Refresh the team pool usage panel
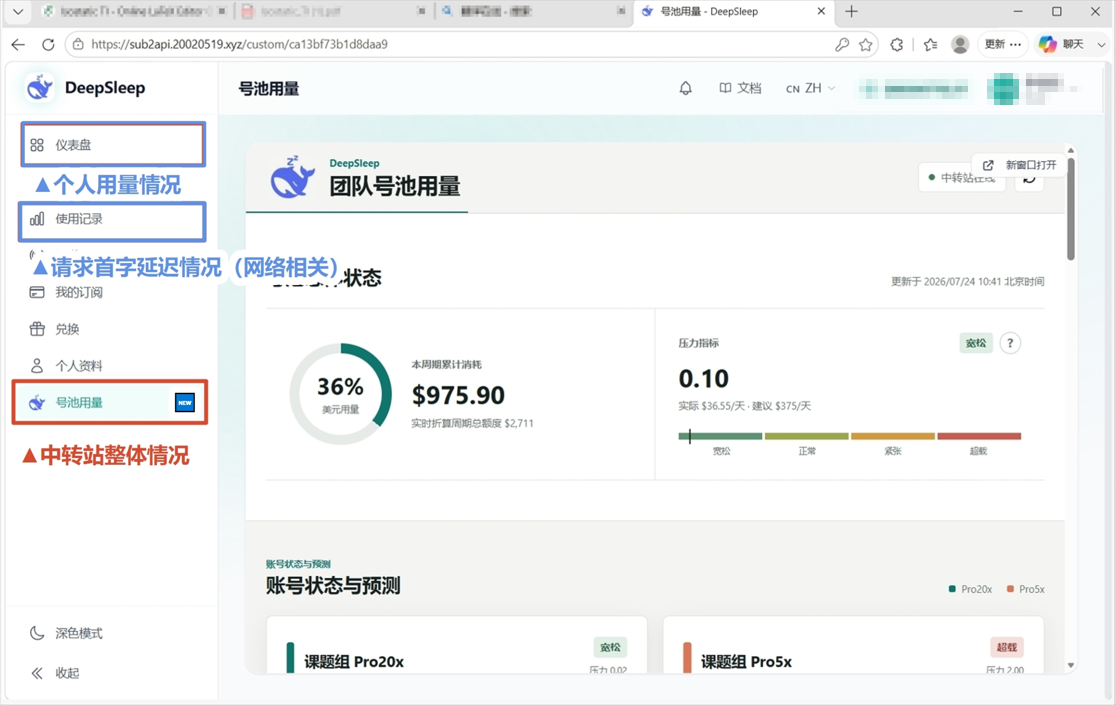 [1029, 181]
